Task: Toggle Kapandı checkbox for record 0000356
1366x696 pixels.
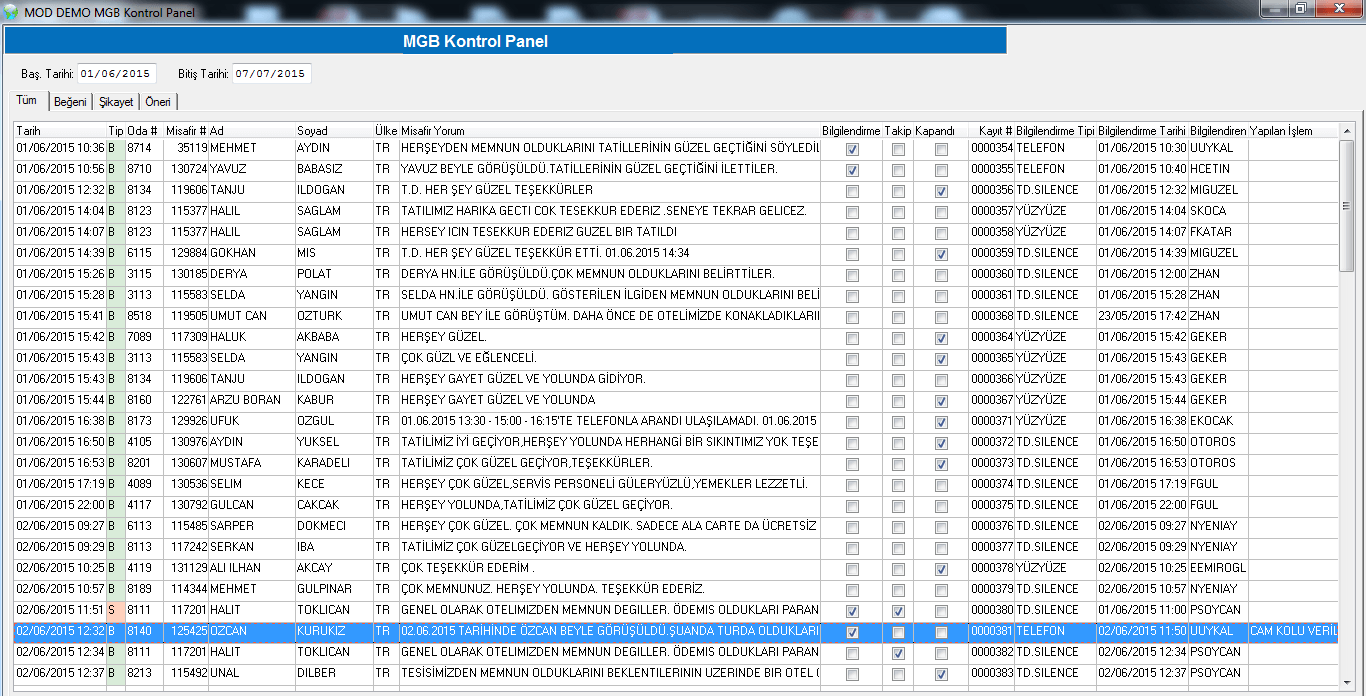Action: [x=941, y=191]
